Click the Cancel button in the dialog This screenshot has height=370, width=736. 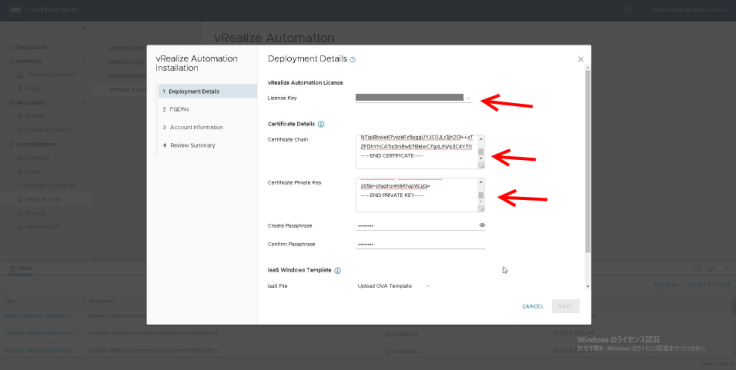tap(533, 307)
